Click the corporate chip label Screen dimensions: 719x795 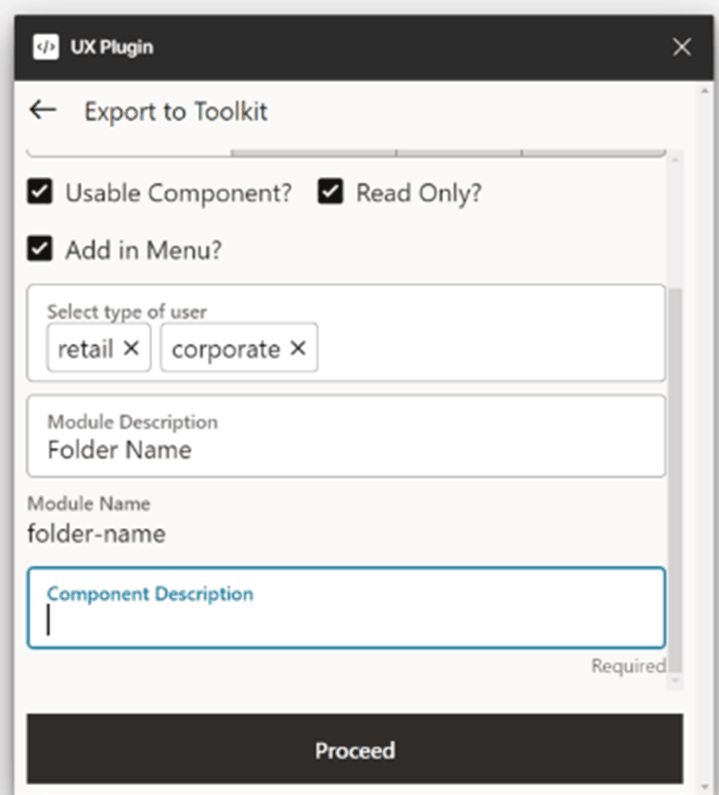point(225,349)
